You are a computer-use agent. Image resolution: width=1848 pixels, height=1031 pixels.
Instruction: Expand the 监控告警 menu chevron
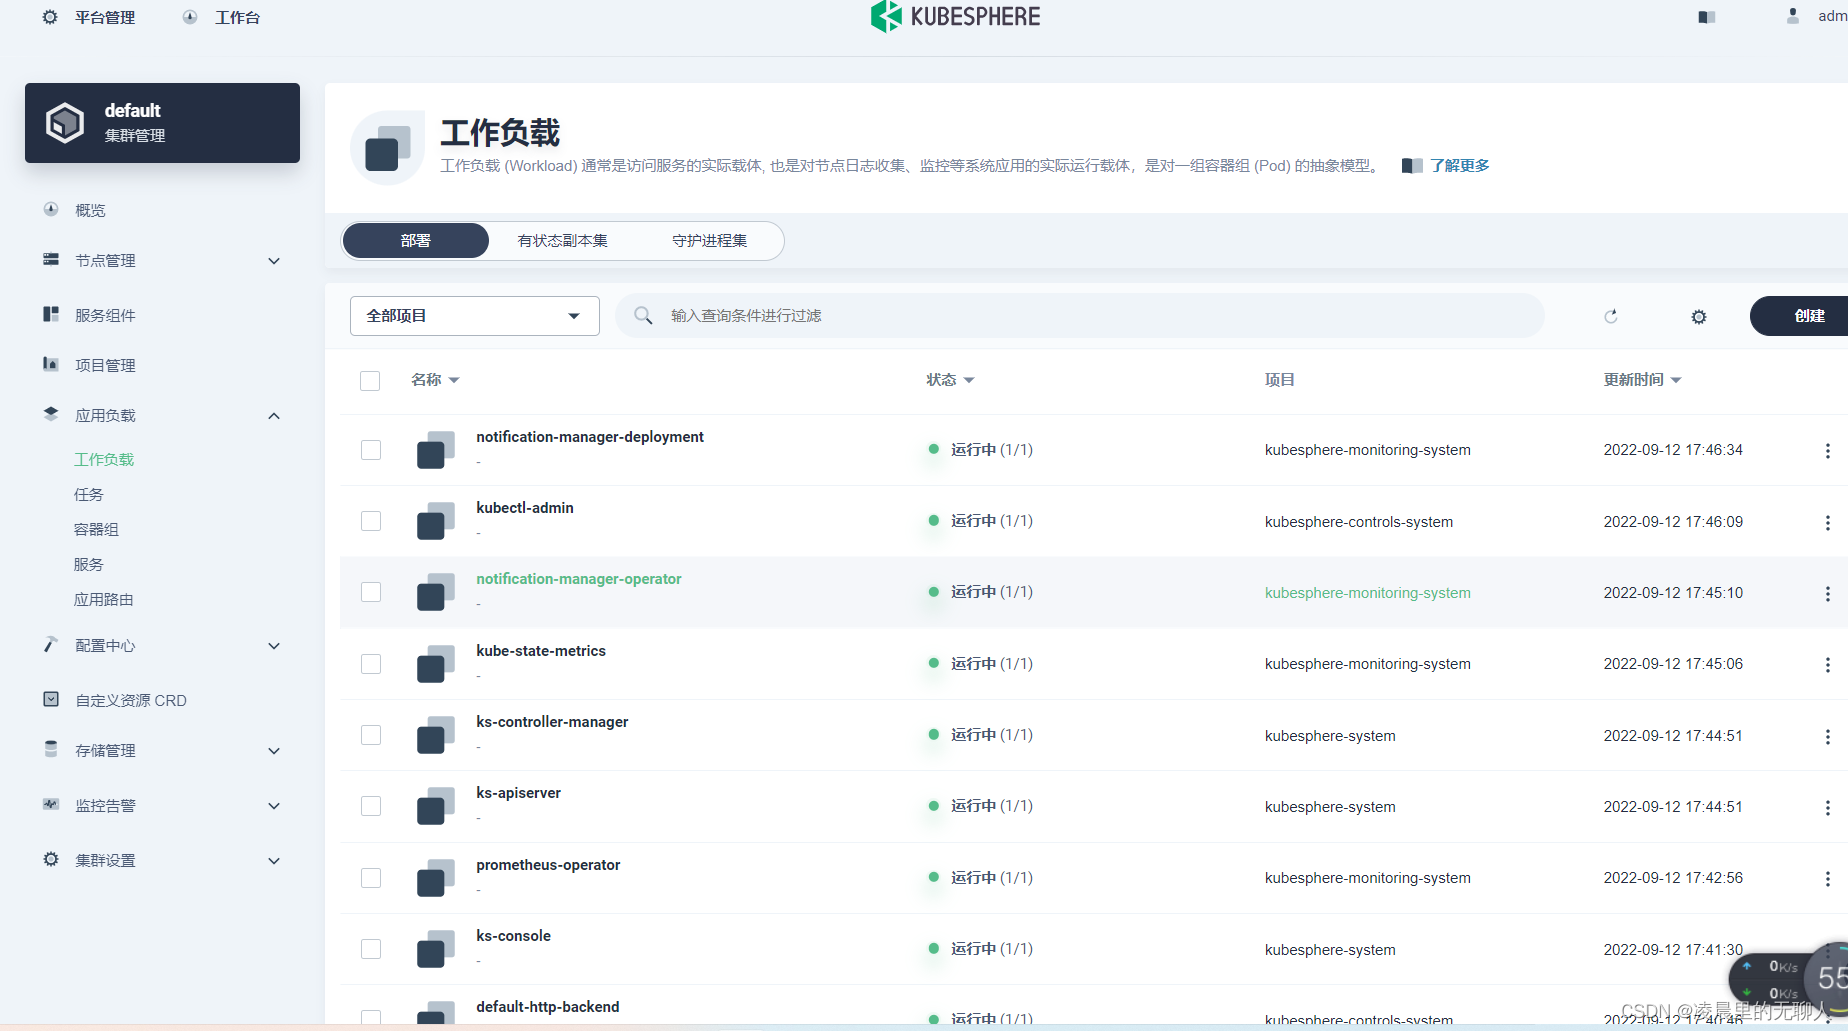274,806
